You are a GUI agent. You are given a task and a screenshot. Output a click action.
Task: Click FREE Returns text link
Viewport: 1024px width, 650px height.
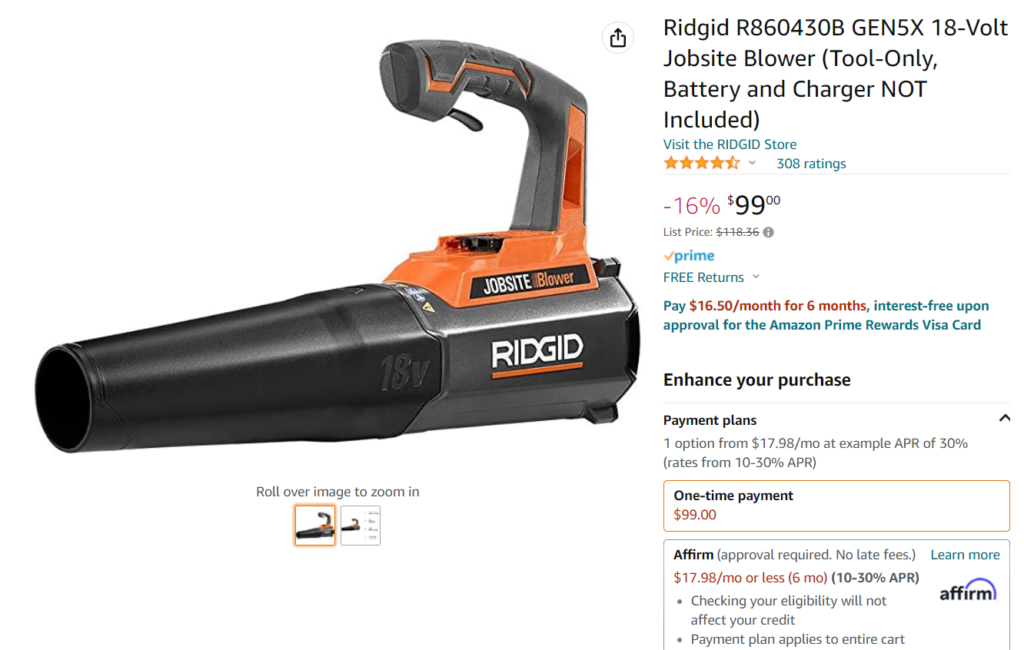703,277
